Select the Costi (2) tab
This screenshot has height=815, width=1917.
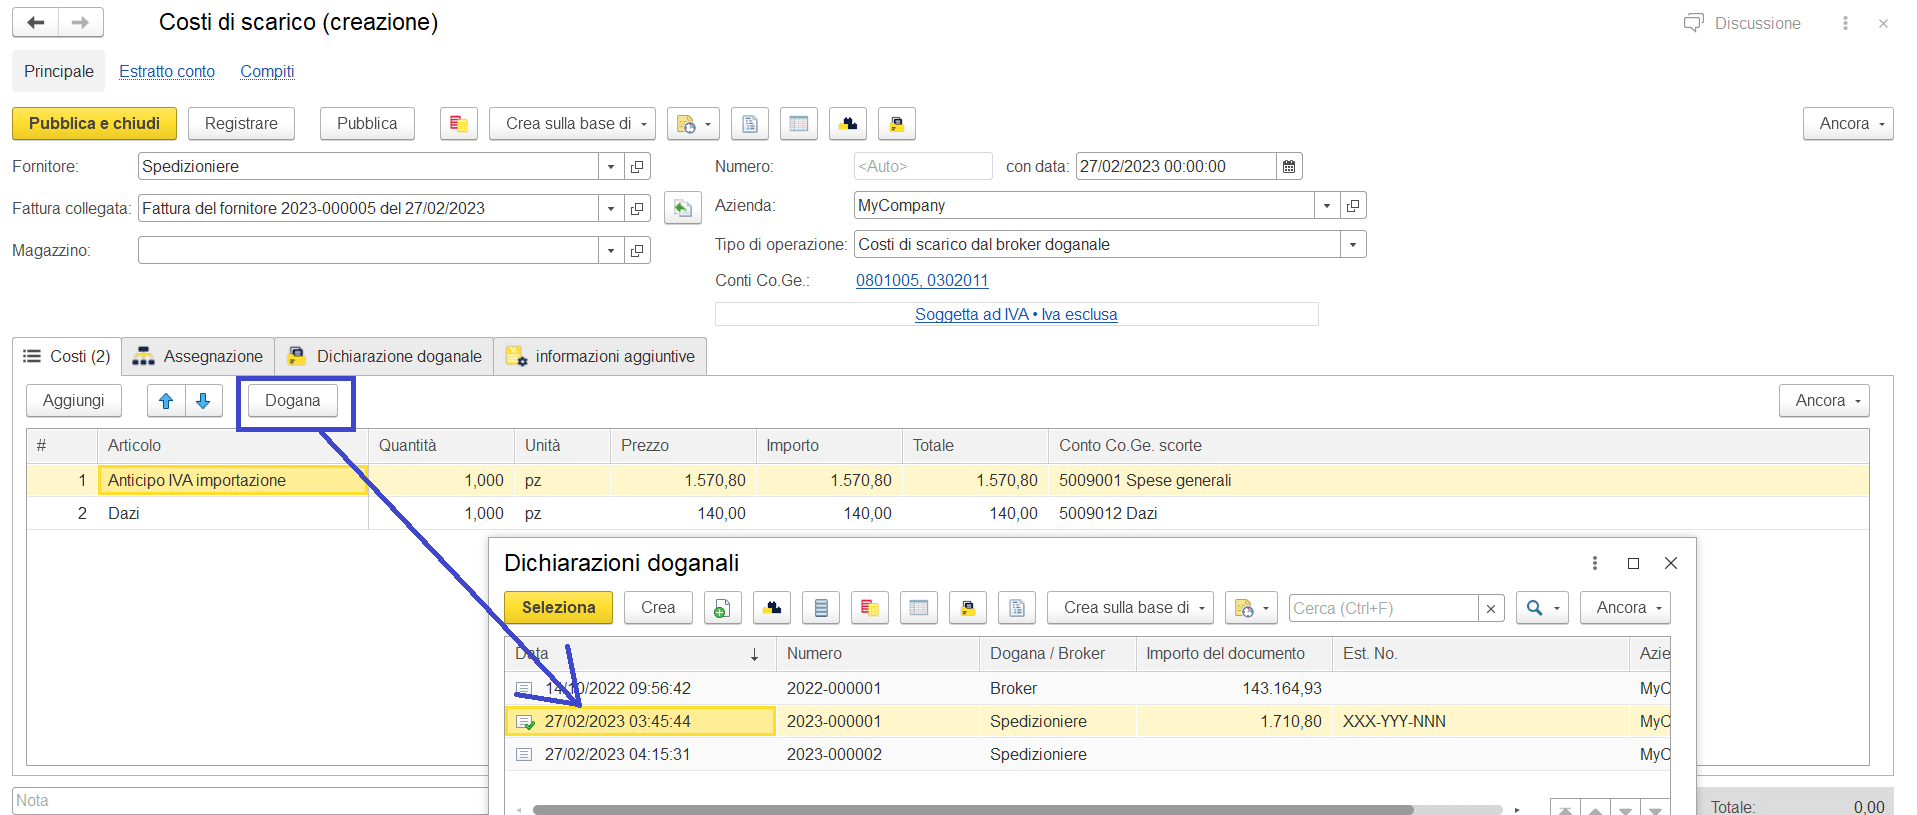(67, 357)
